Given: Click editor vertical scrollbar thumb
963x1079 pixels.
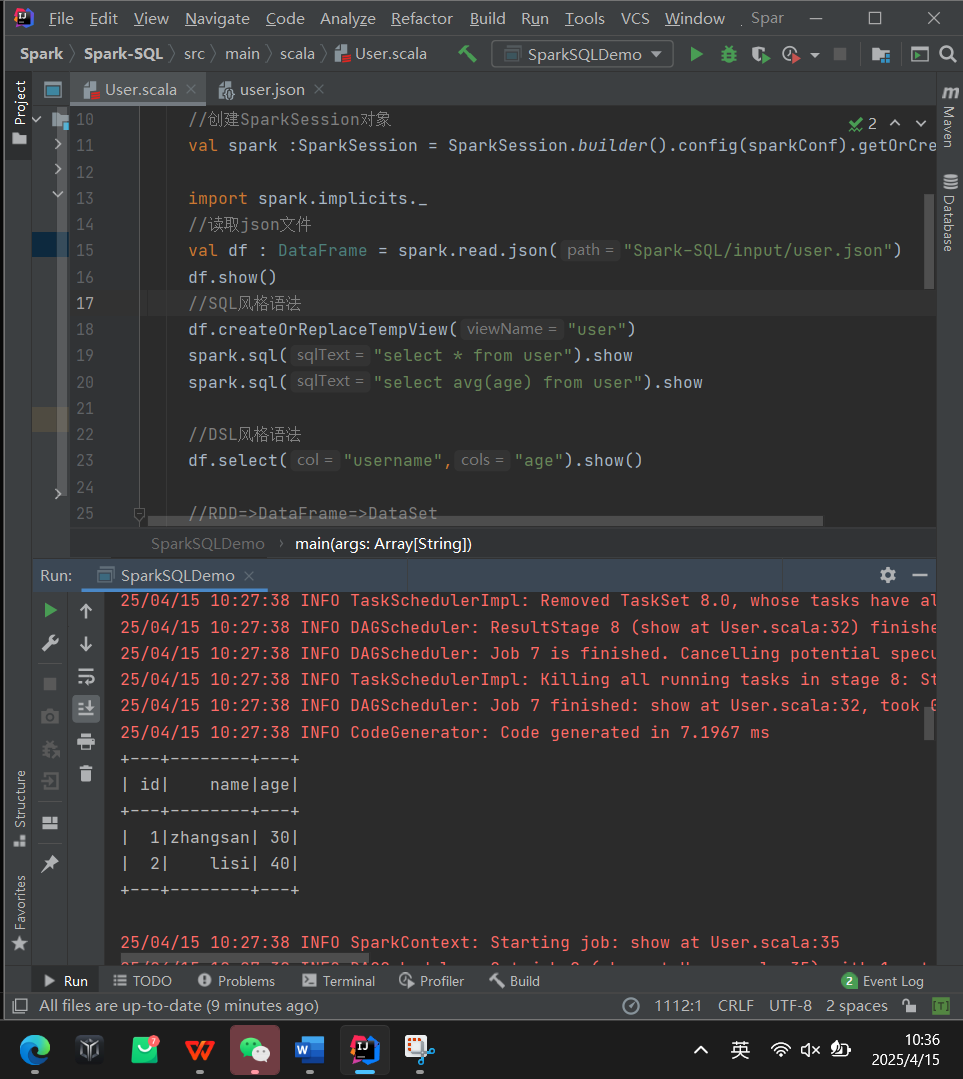Looking at the screenshot, I should [x=929, y=241].
